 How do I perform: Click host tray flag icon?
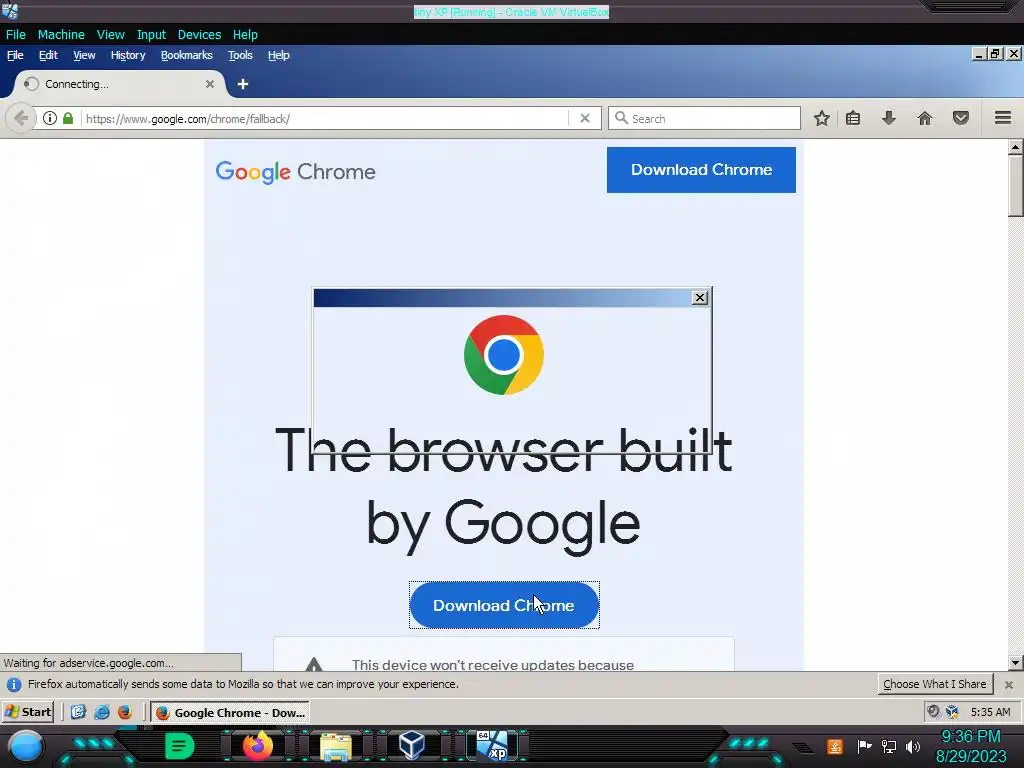tap(865, 746)
